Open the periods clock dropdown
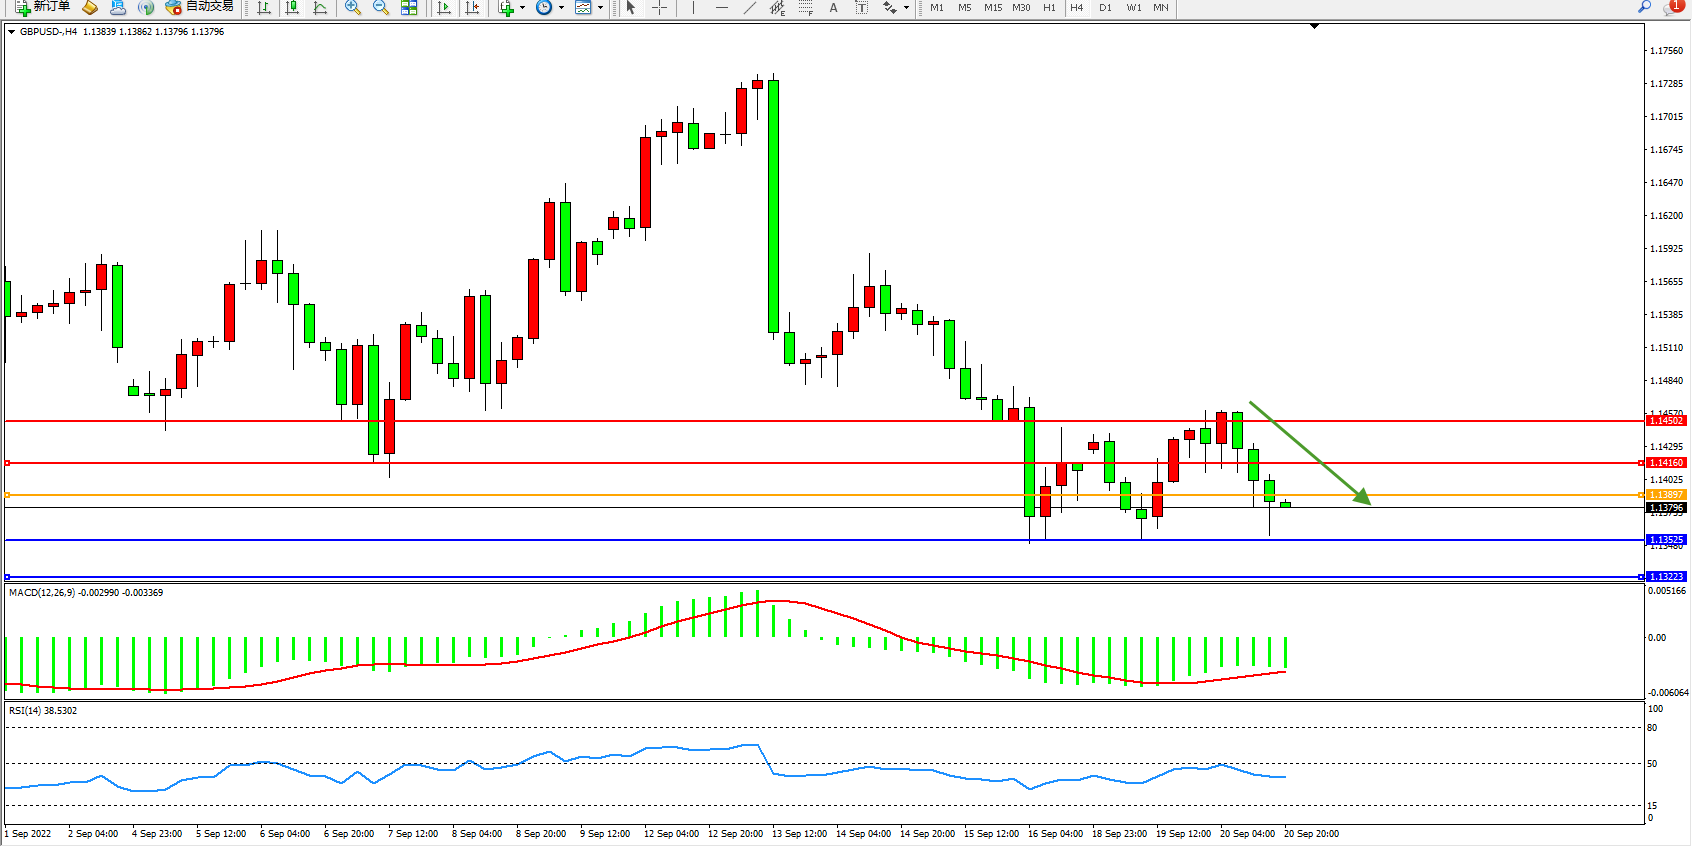Screen dimensions: 1692x847 click(x=561, y=8)
